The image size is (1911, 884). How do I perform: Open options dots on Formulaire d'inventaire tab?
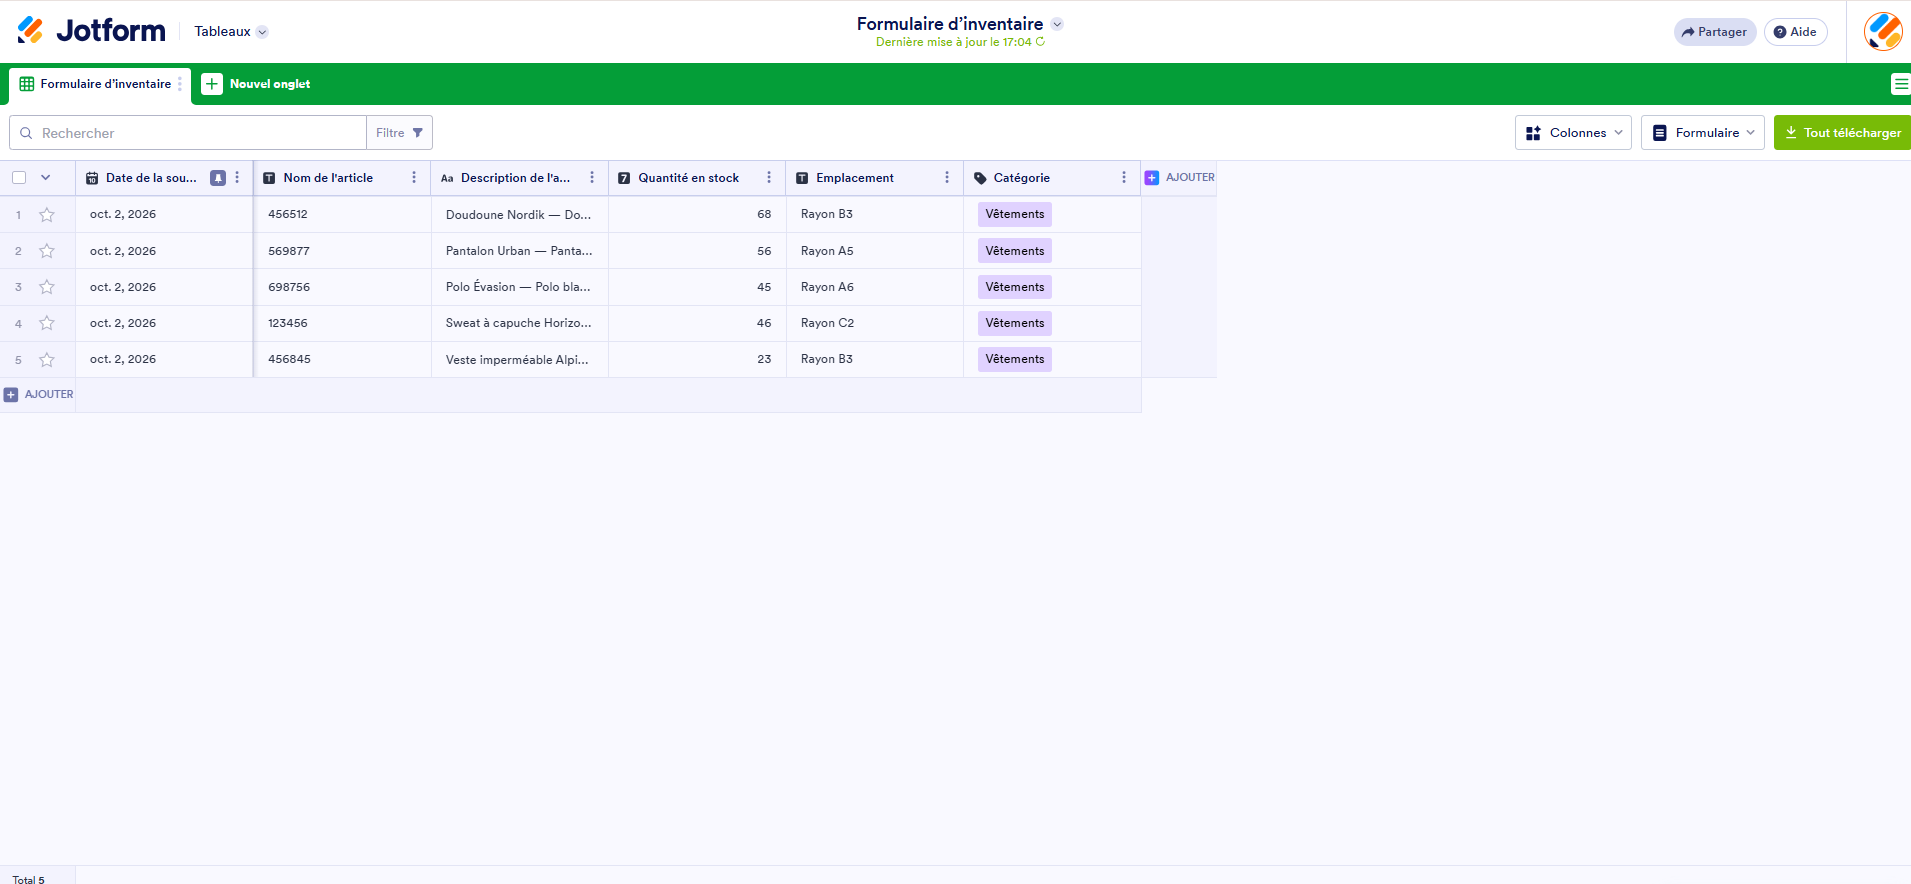[180, 84]
